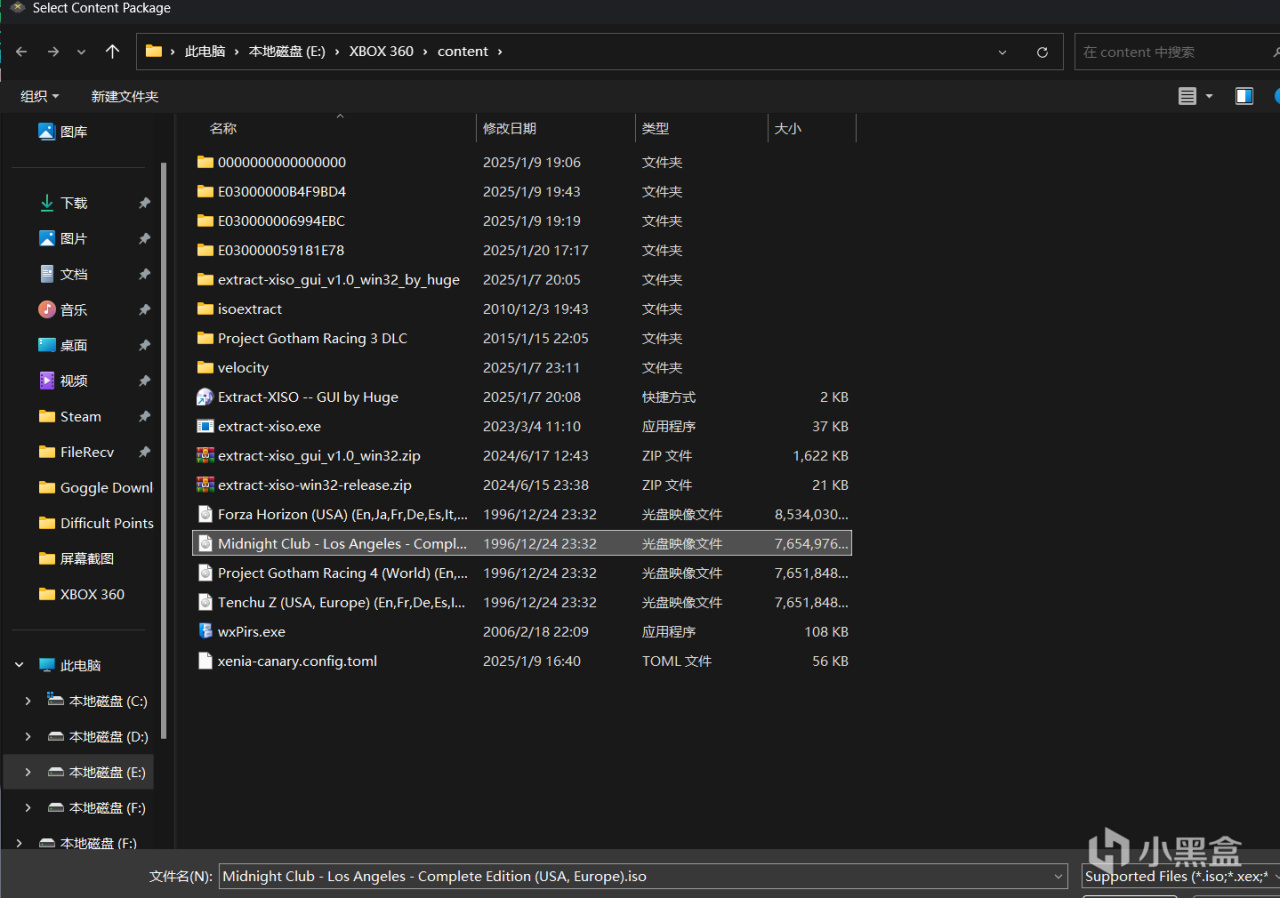Select 本地磁盘 (D:) drive in tree
Image resolution: width=1280 pixels, height=898 pixels.
tap(97, 737)
